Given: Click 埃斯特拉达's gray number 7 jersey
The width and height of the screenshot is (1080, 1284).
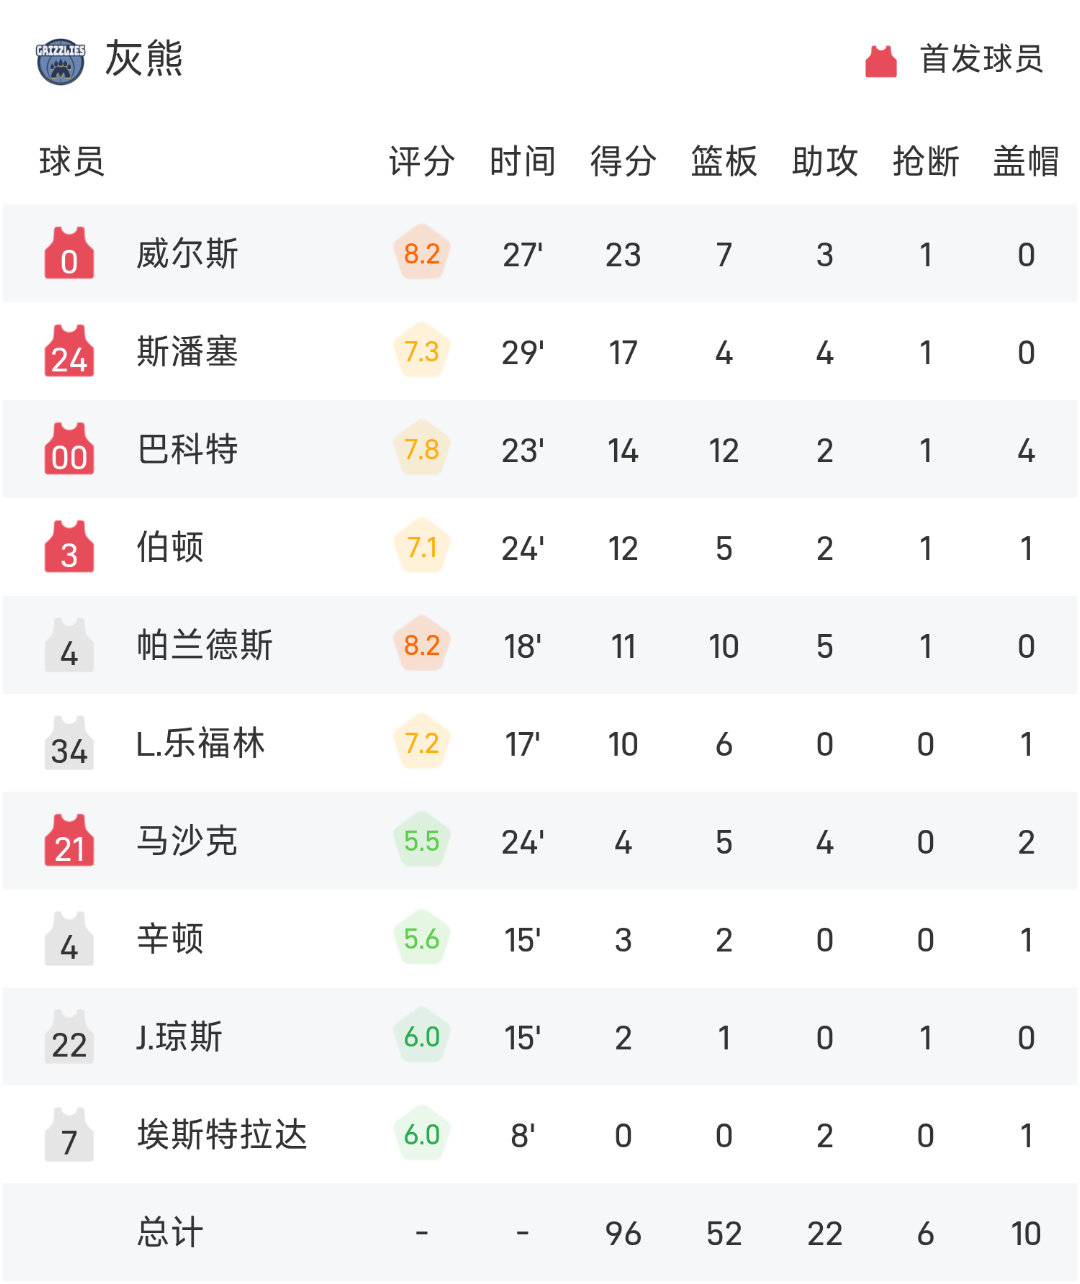Looking at the screenshot, I should [x=69, y=1135].
